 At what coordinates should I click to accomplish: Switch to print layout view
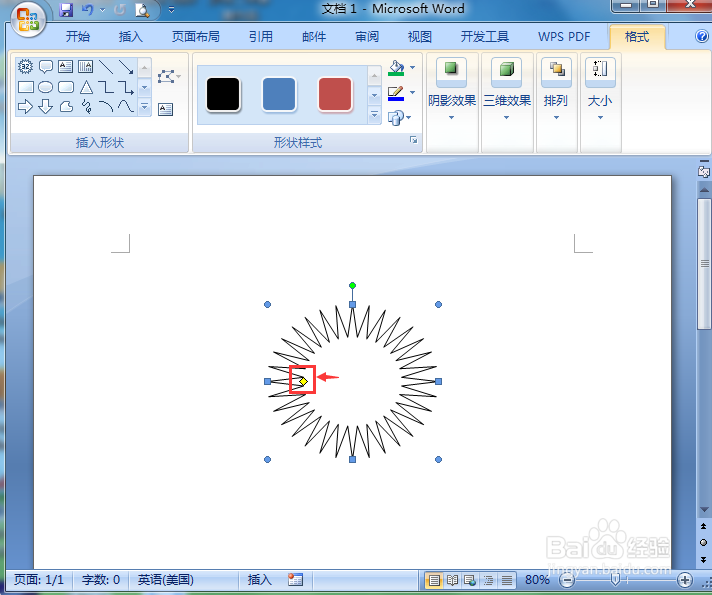434,580
